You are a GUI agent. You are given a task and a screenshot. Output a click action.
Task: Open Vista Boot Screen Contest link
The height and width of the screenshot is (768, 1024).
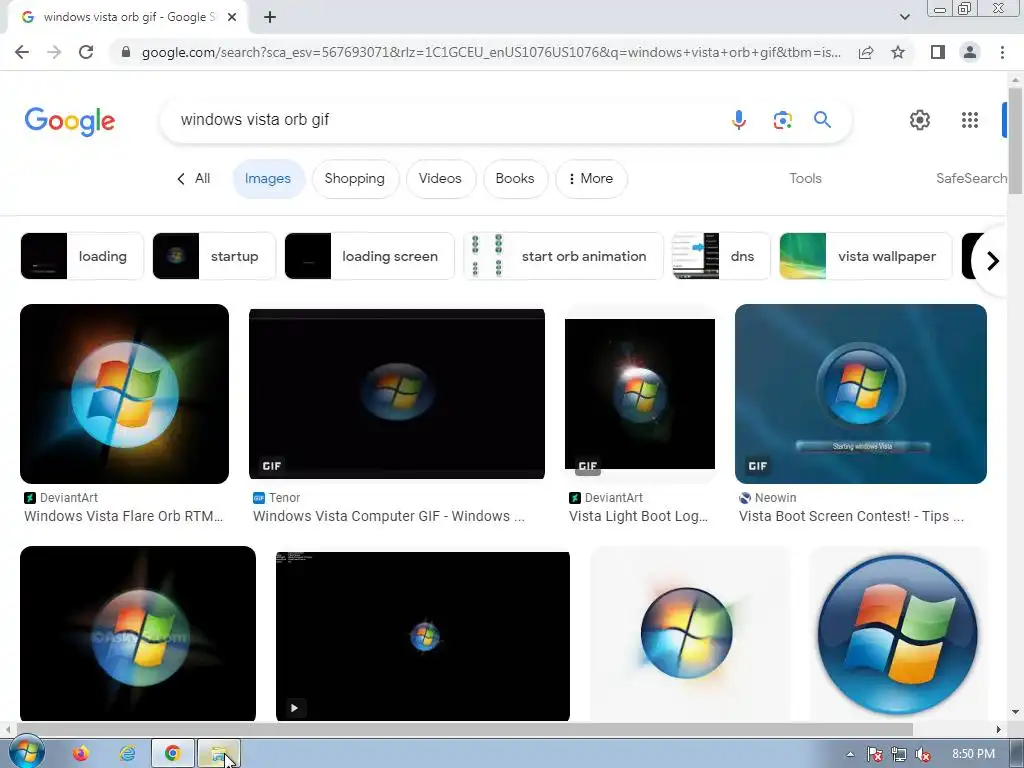pyautogui.click(x=851, y=516)
